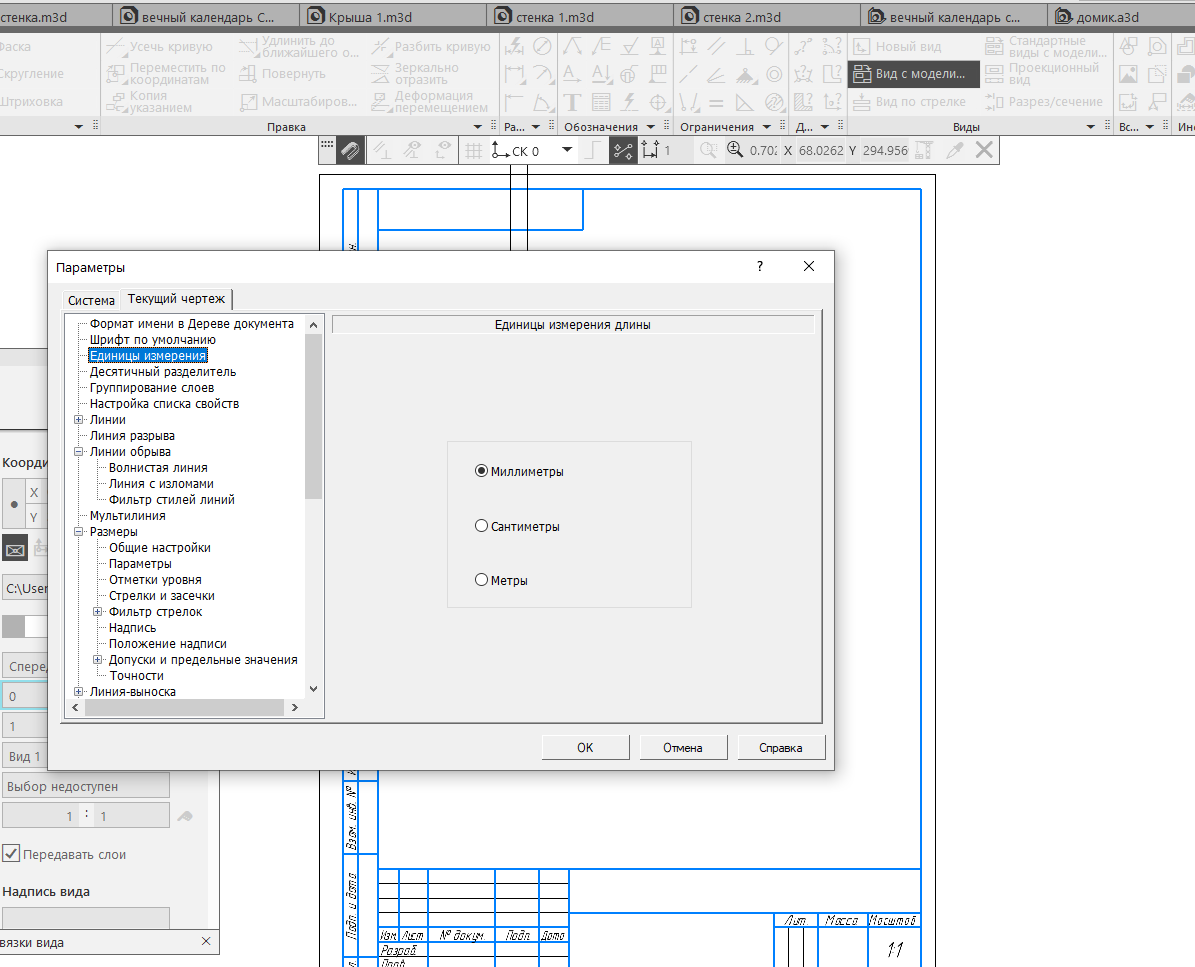Click the СК 0 coordinate system icon

click(500, 151)
